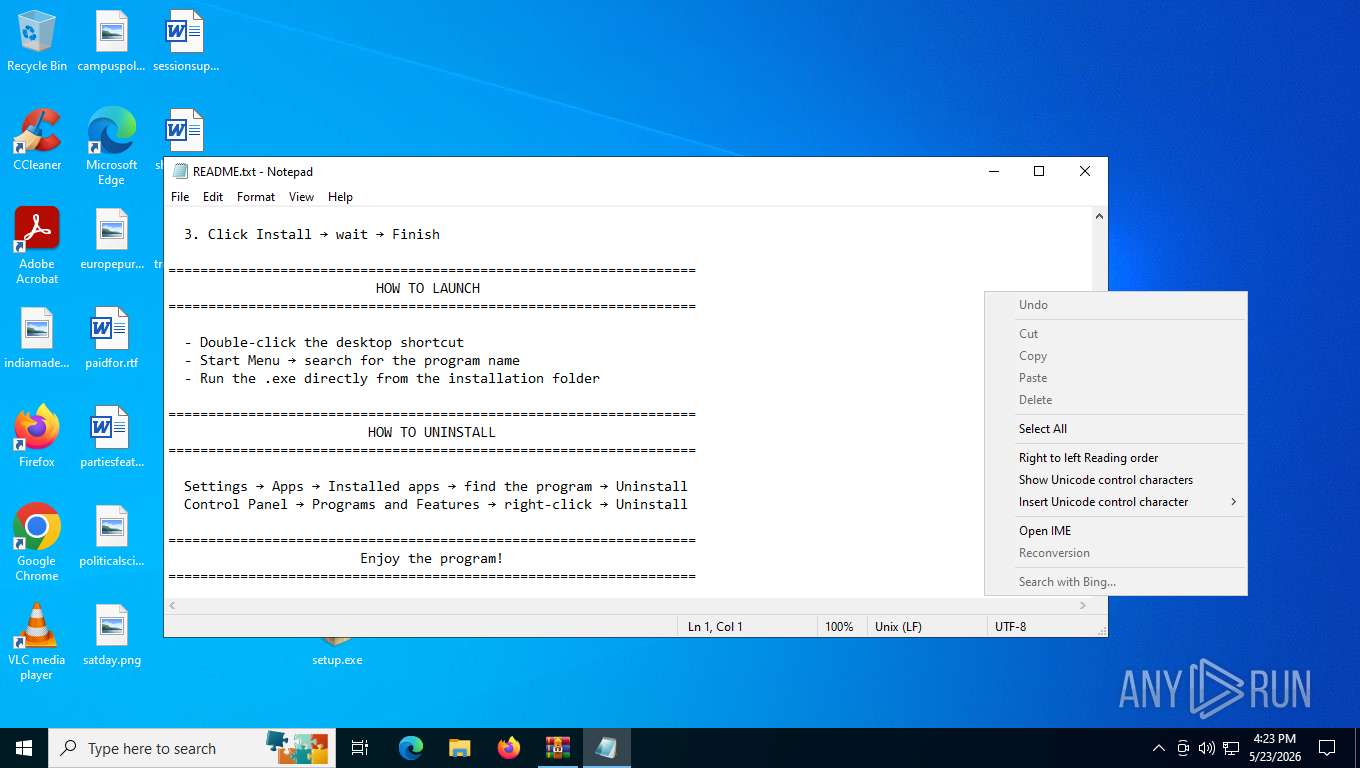Open File Explorer from the taskbar

459,748
